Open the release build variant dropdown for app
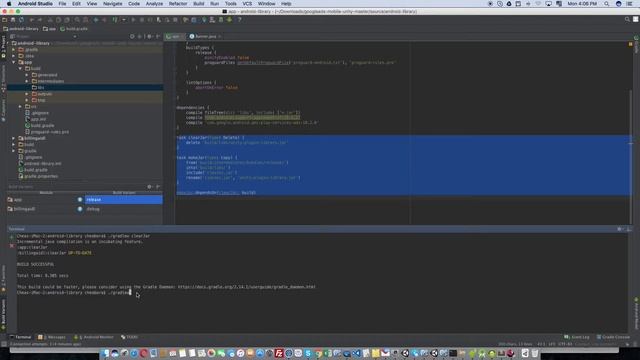Image resolution: width=640 pixels, height=360 pixels. point(124,200)
